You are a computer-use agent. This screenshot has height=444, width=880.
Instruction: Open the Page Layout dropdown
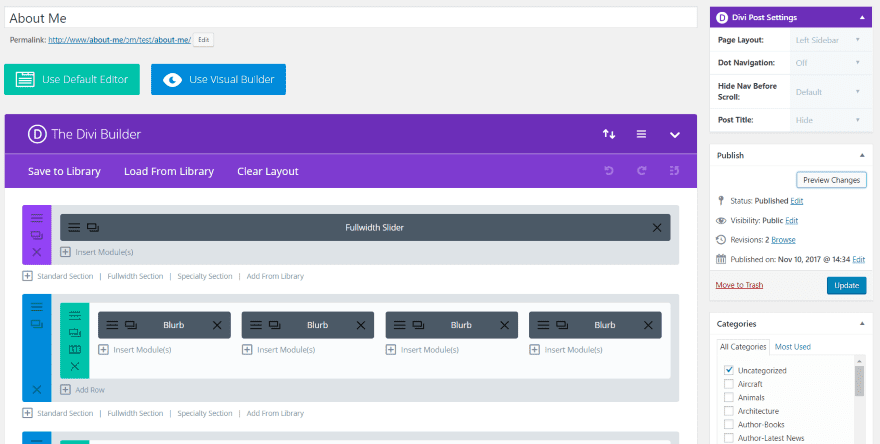828,40
